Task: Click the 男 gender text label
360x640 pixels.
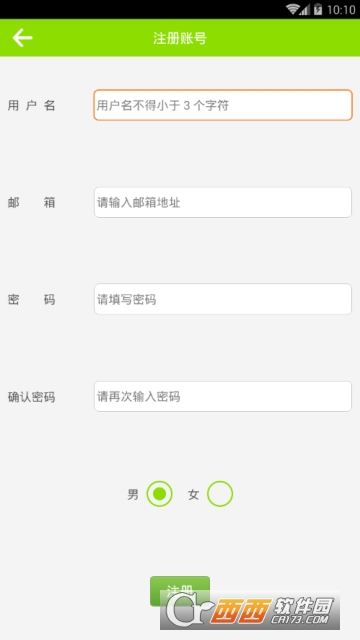Action: (133, 495)
